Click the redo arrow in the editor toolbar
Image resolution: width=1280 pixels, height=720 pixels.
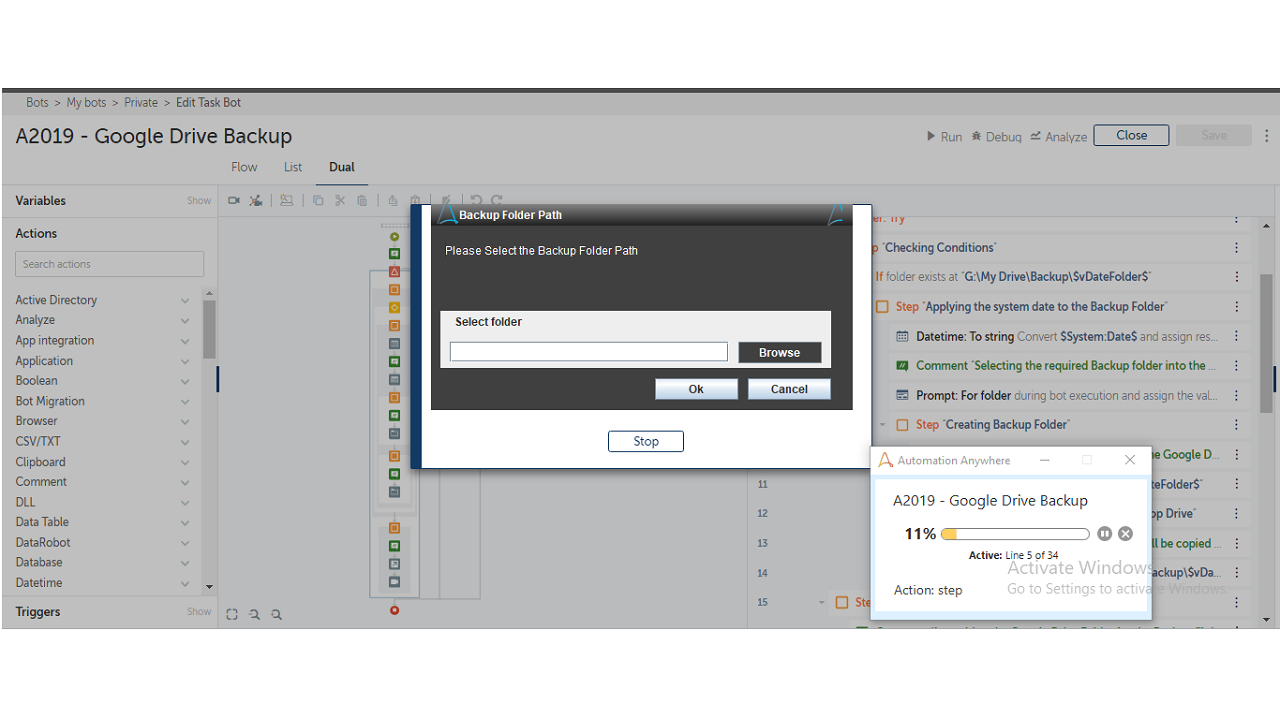pos(497,200)
